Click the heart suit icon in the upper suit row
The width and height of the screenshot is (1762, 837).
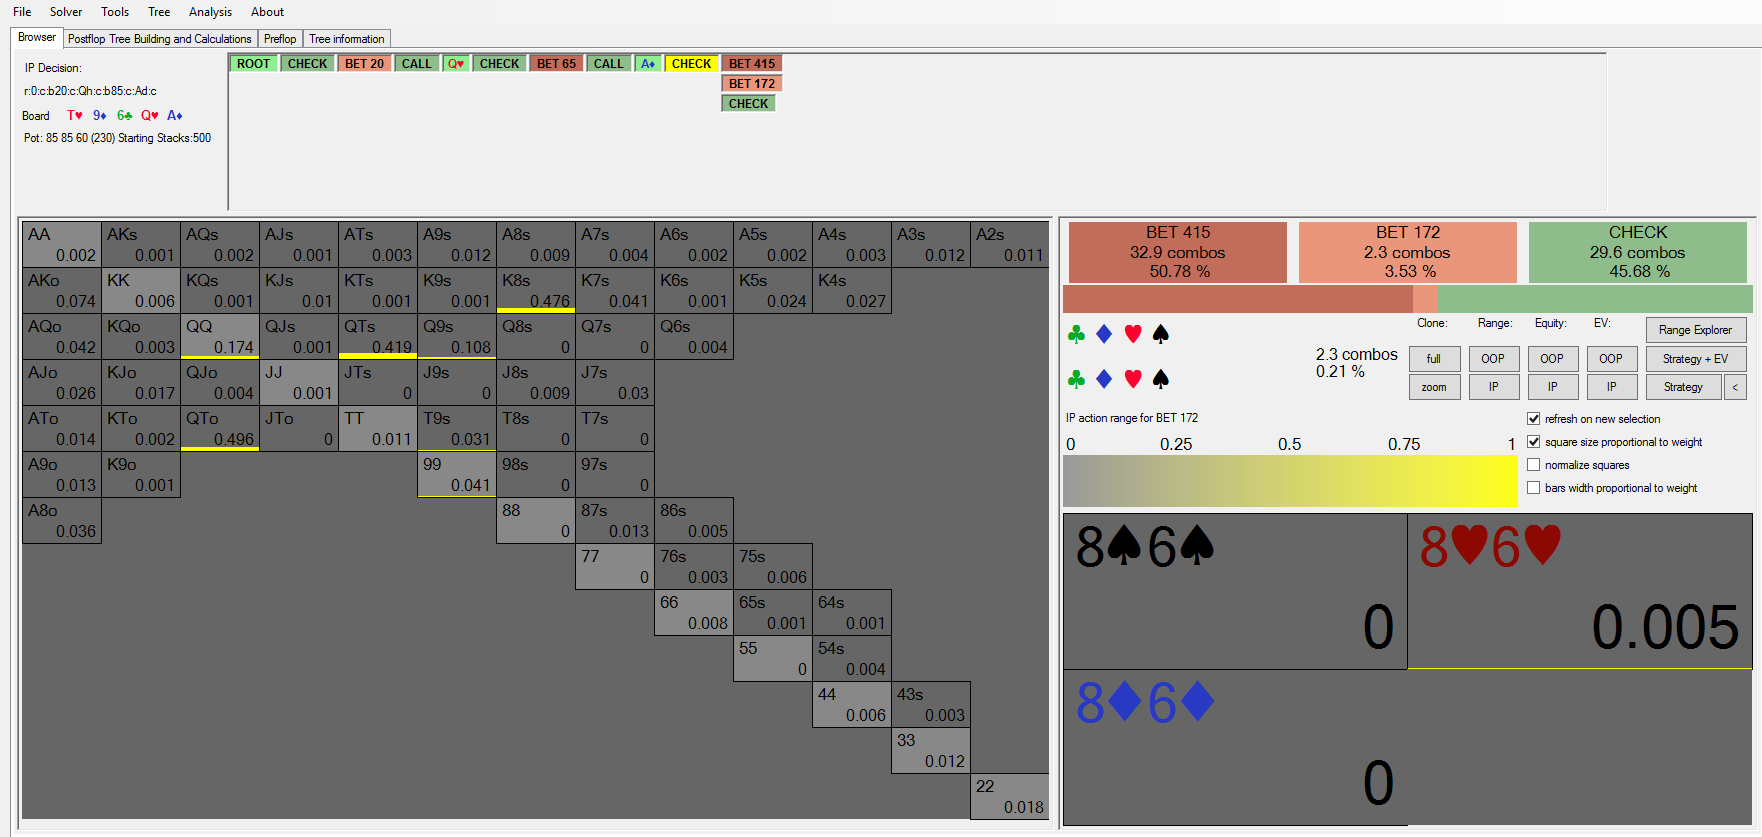coord(1133,334)
